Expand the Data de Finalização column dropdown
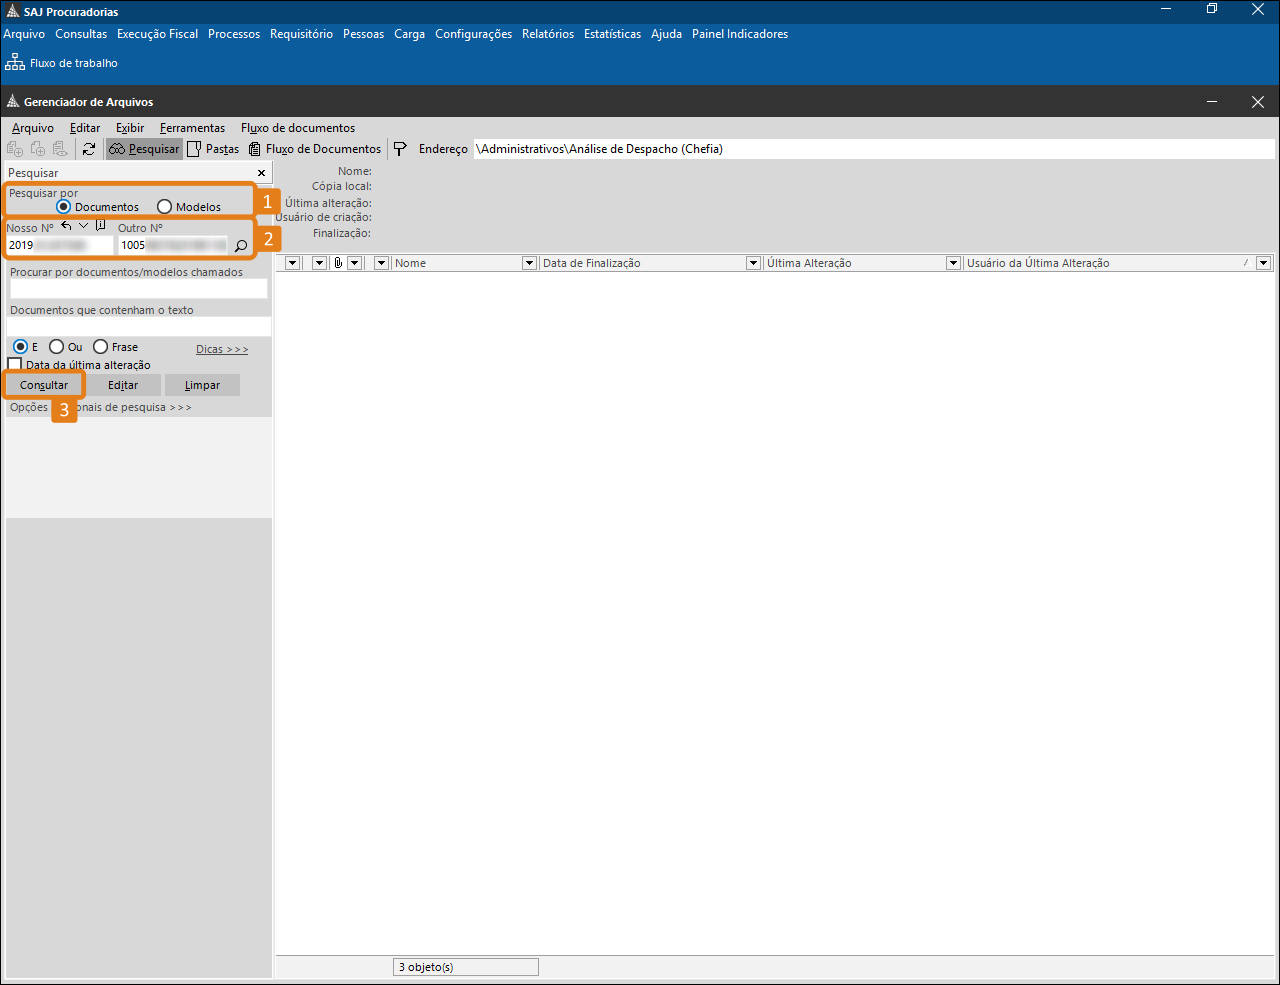Screen dimensions: 1280x985 coord(530,263)
